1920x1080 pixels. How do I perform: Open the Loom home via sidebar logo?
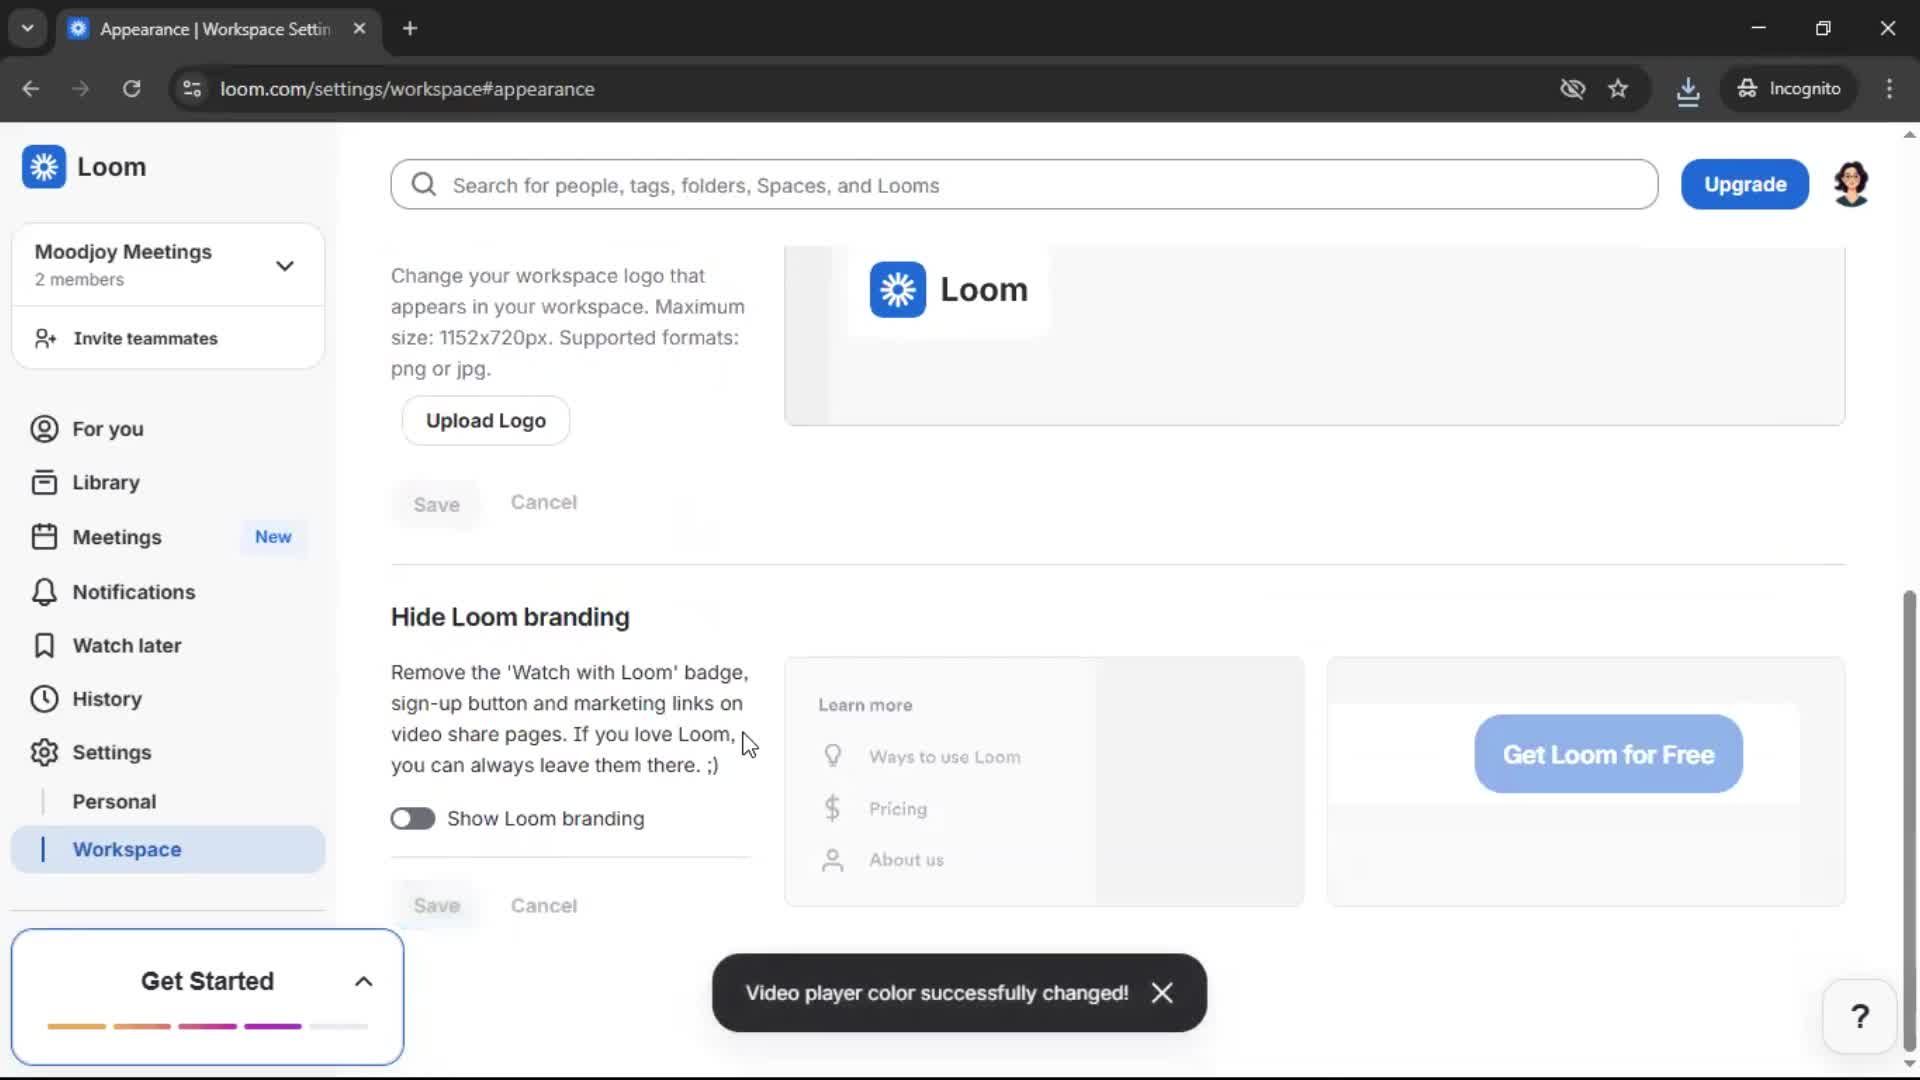click(x=43, y=167)
